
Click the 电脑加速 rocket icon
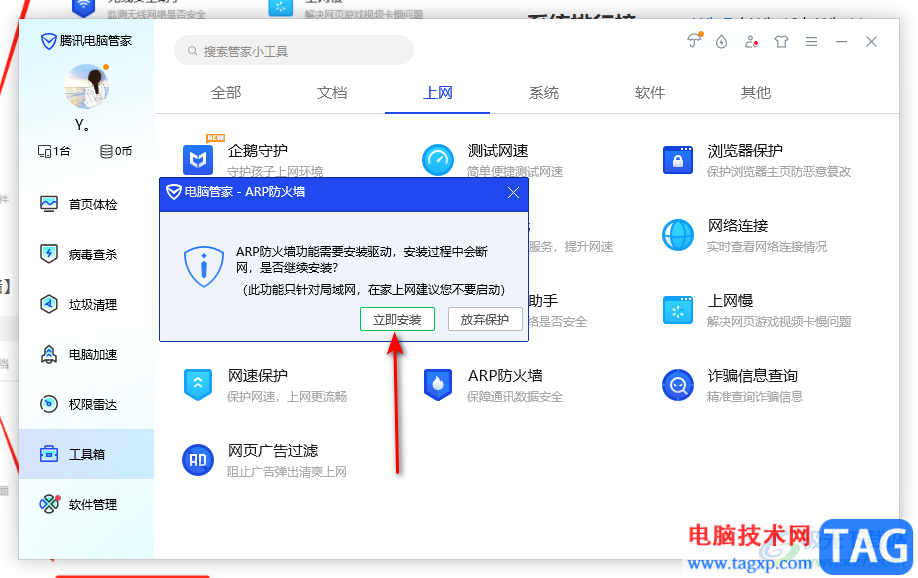tap(49, 354)
